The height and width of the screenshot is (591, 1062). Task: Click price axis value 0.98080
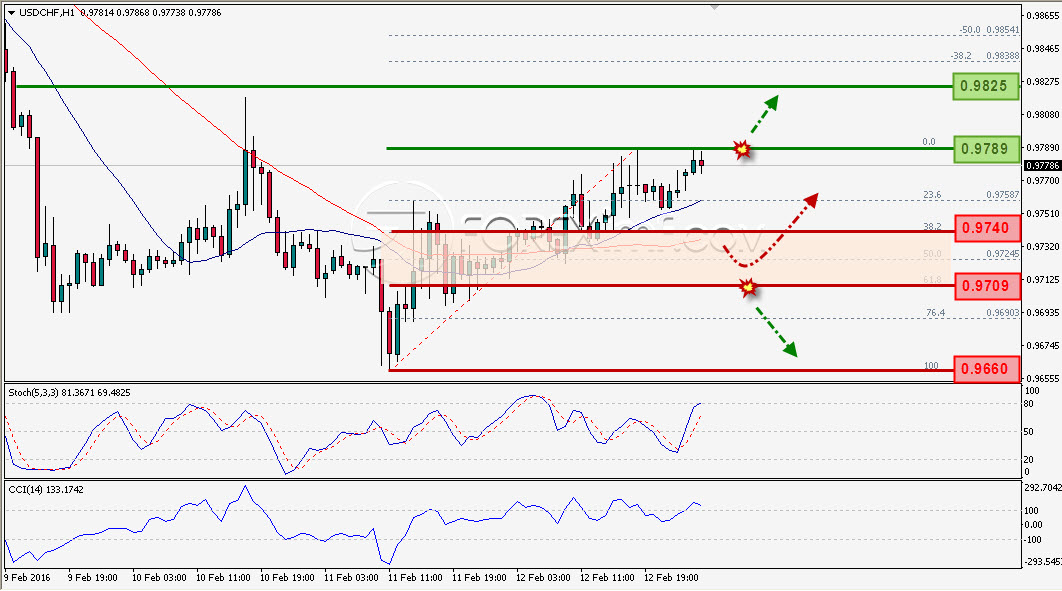click(1043, 115)
